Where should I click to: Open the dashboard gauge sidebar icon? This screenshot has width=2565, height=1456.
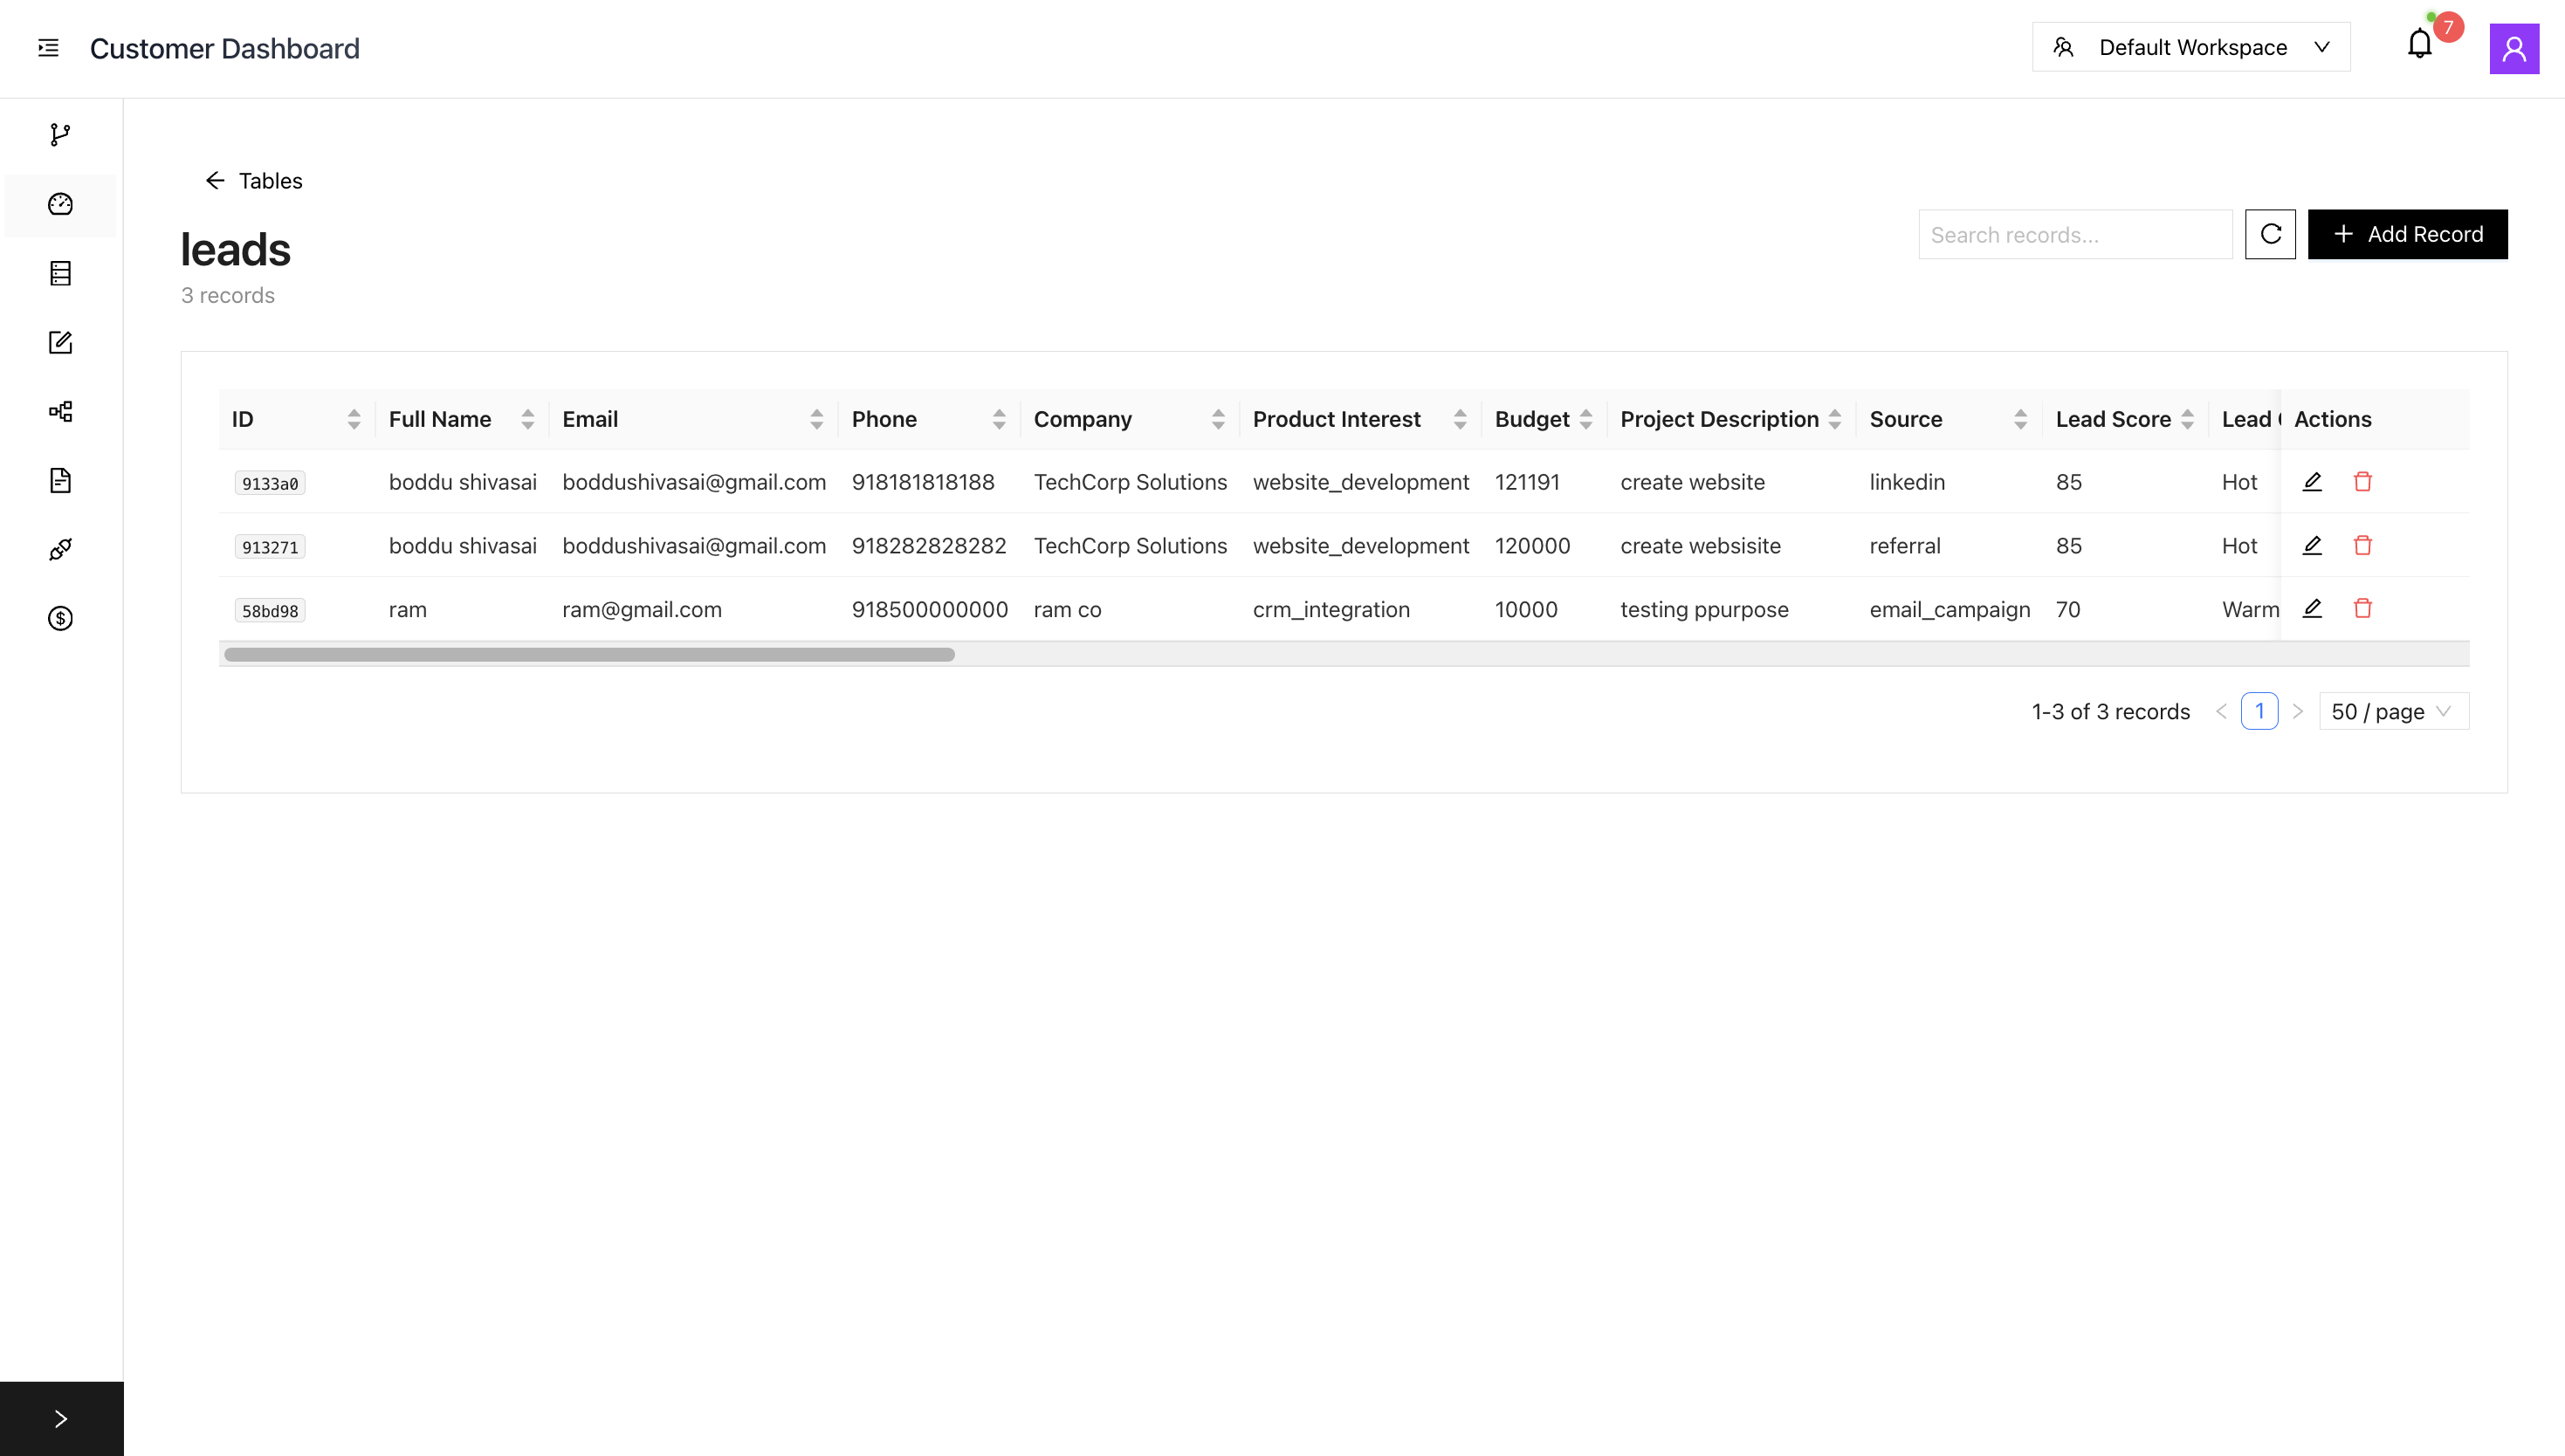pos(60,204)
